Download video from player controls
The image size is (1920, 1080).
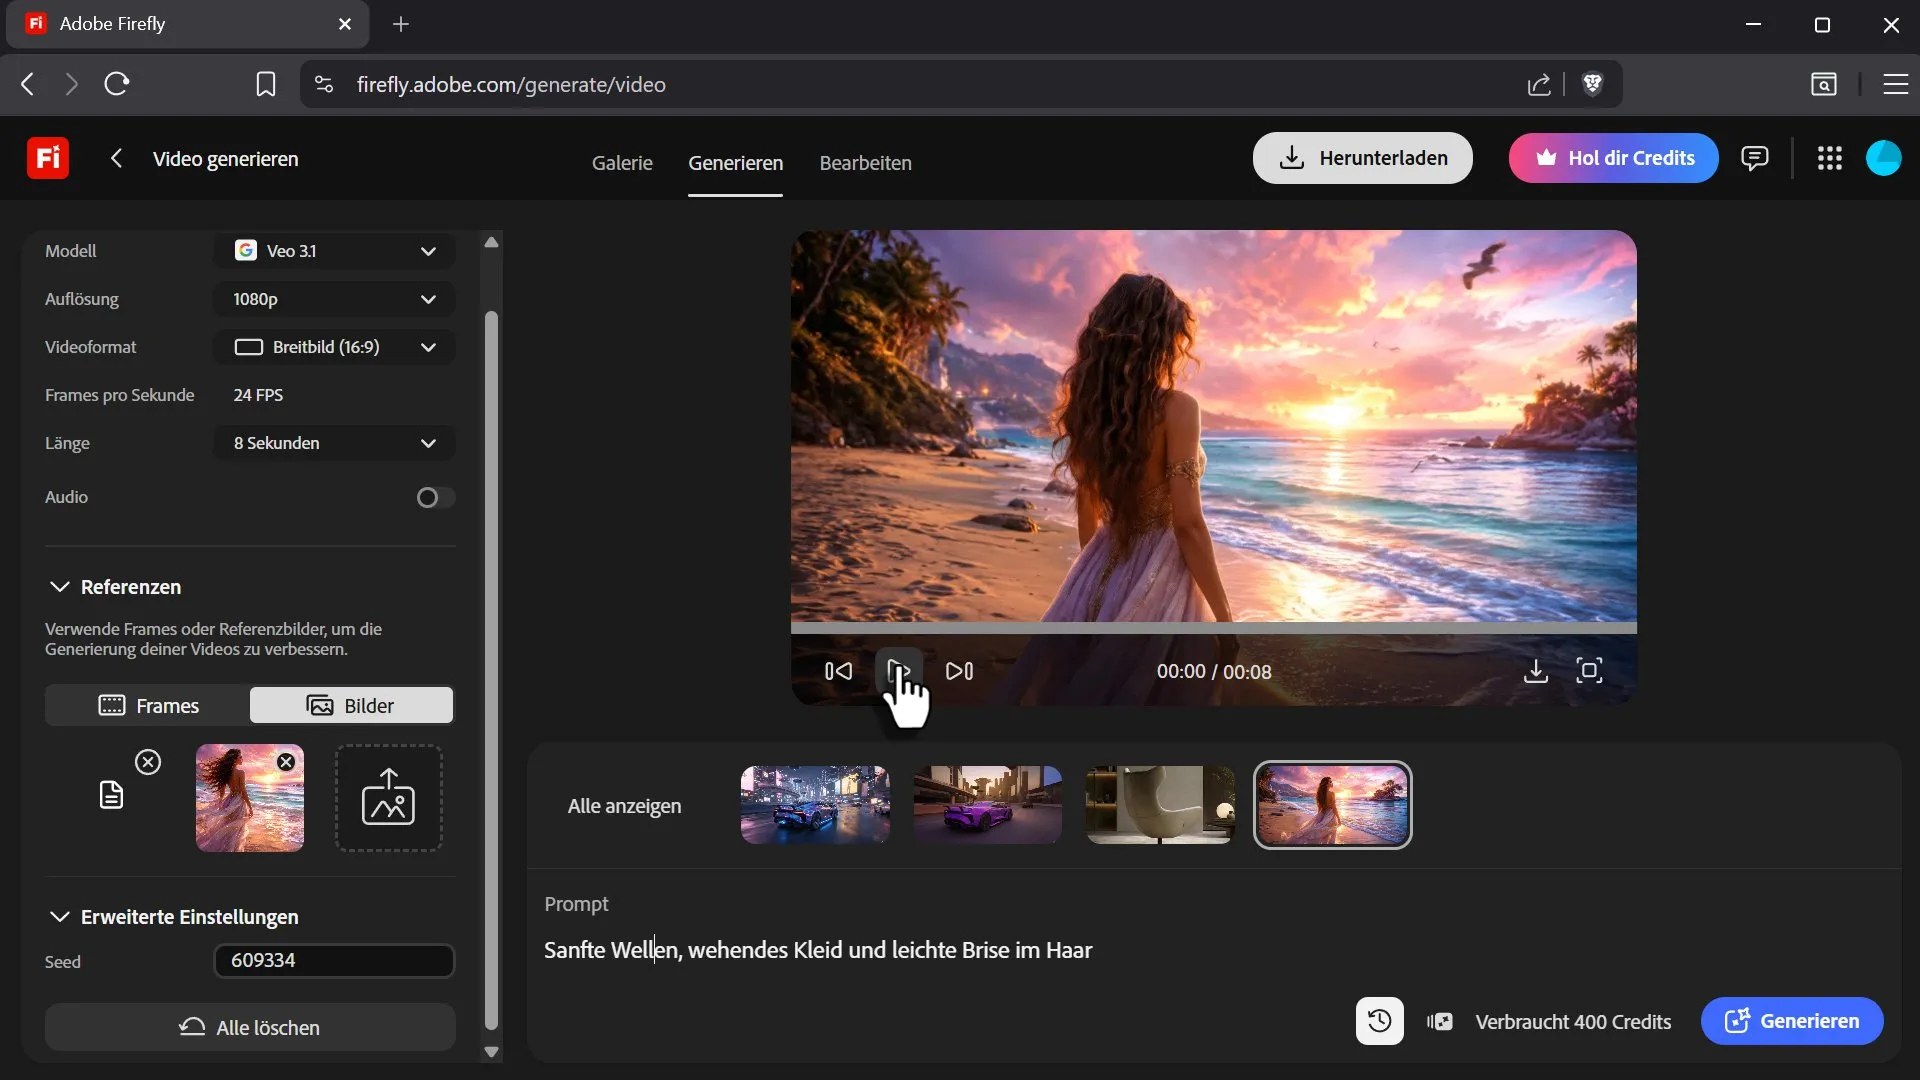coord(1536,671)
